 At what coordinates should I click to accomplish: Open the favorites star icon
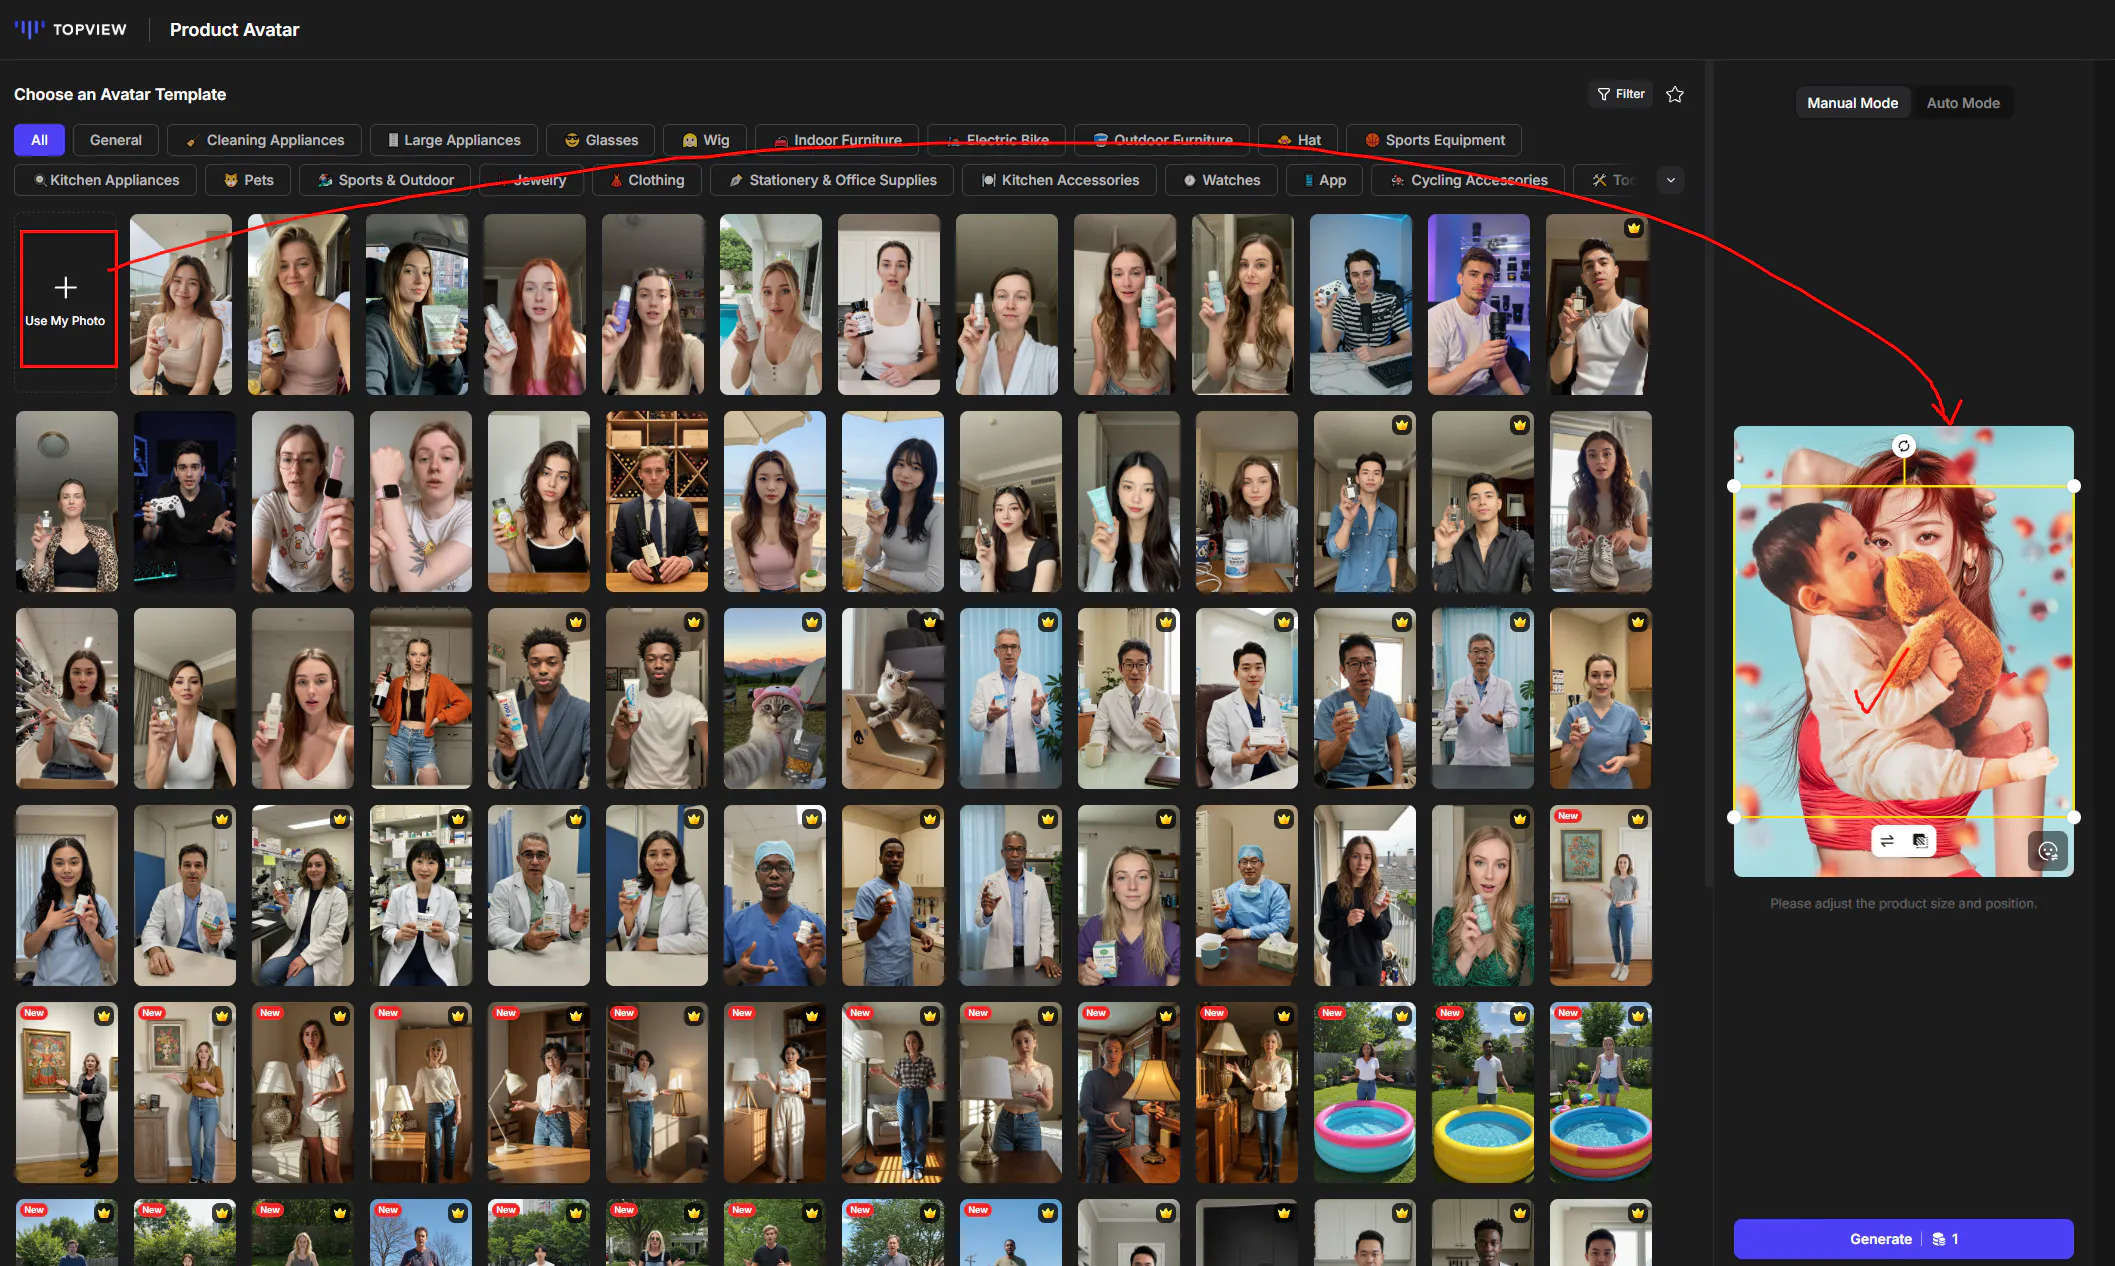pyautogui.click(x=1675, y=94)
